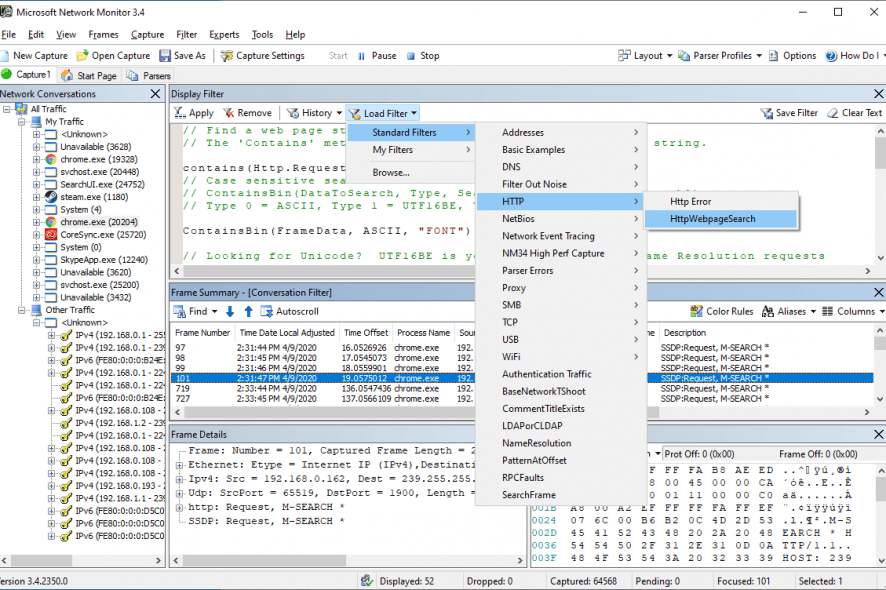The image size is (886, 590).
Task: Click the find-previous up arrow
Action: (249, 311)
